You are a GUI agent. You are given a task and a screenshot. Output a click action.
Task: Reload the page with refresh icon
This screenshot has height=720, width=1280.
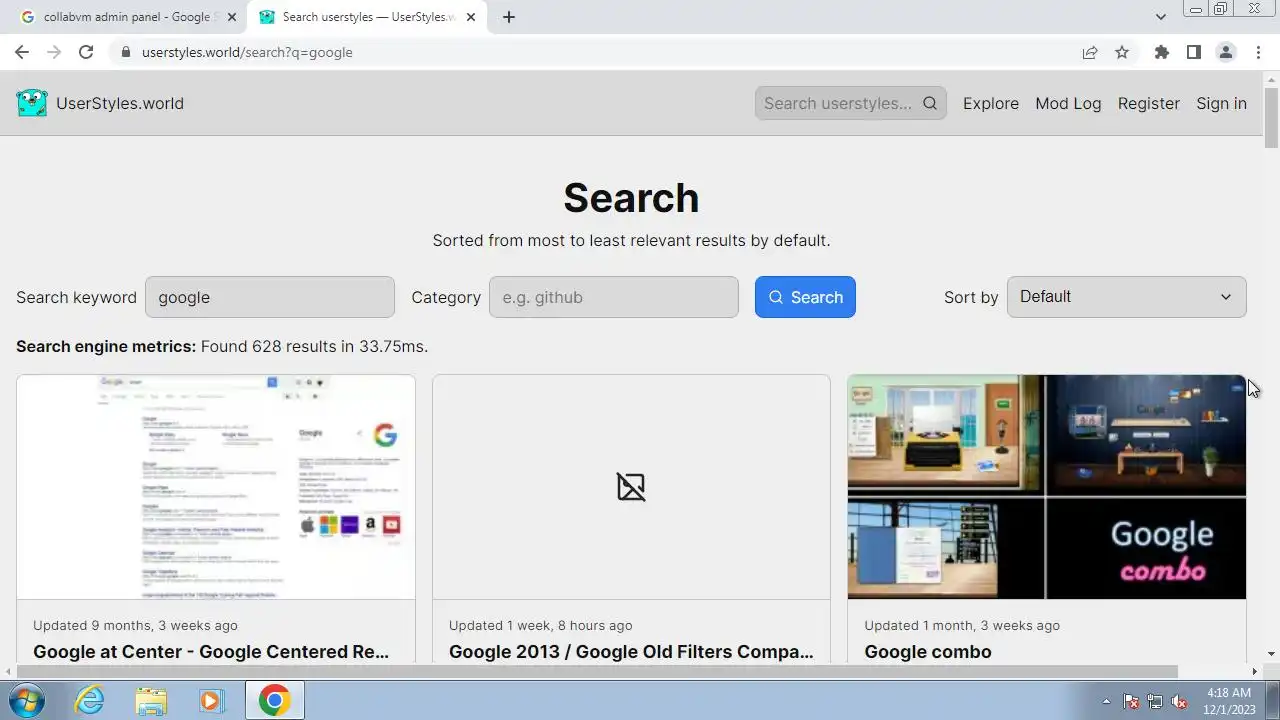86,52
